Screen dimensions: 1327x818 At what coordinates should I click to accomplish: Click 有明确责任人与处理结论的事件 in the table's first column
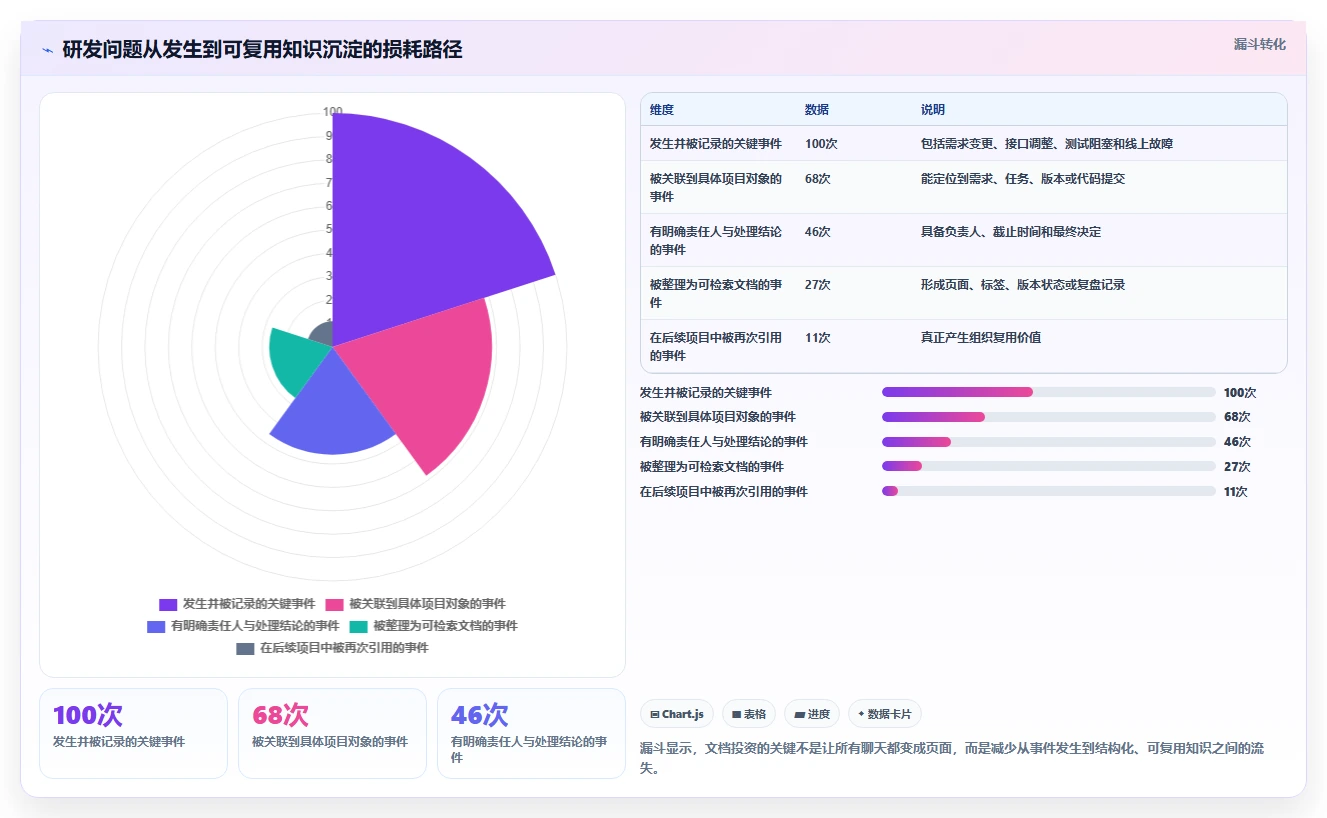coord(716,241)
